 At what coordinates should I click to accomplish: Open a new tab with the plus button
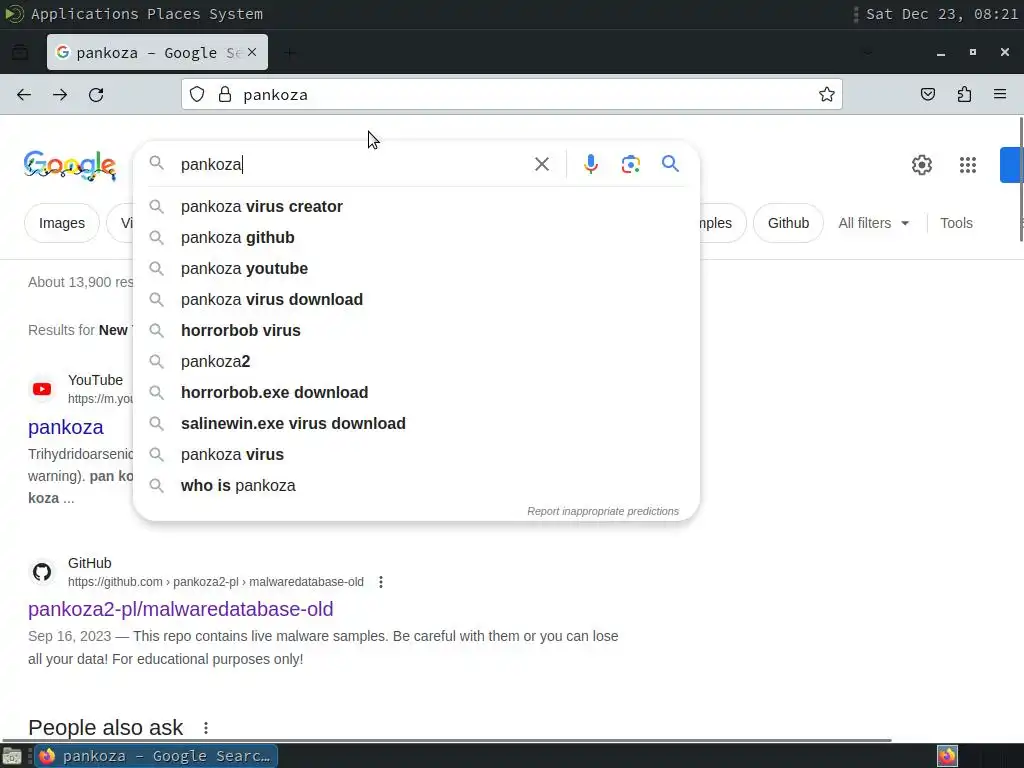tap(289, 52)
